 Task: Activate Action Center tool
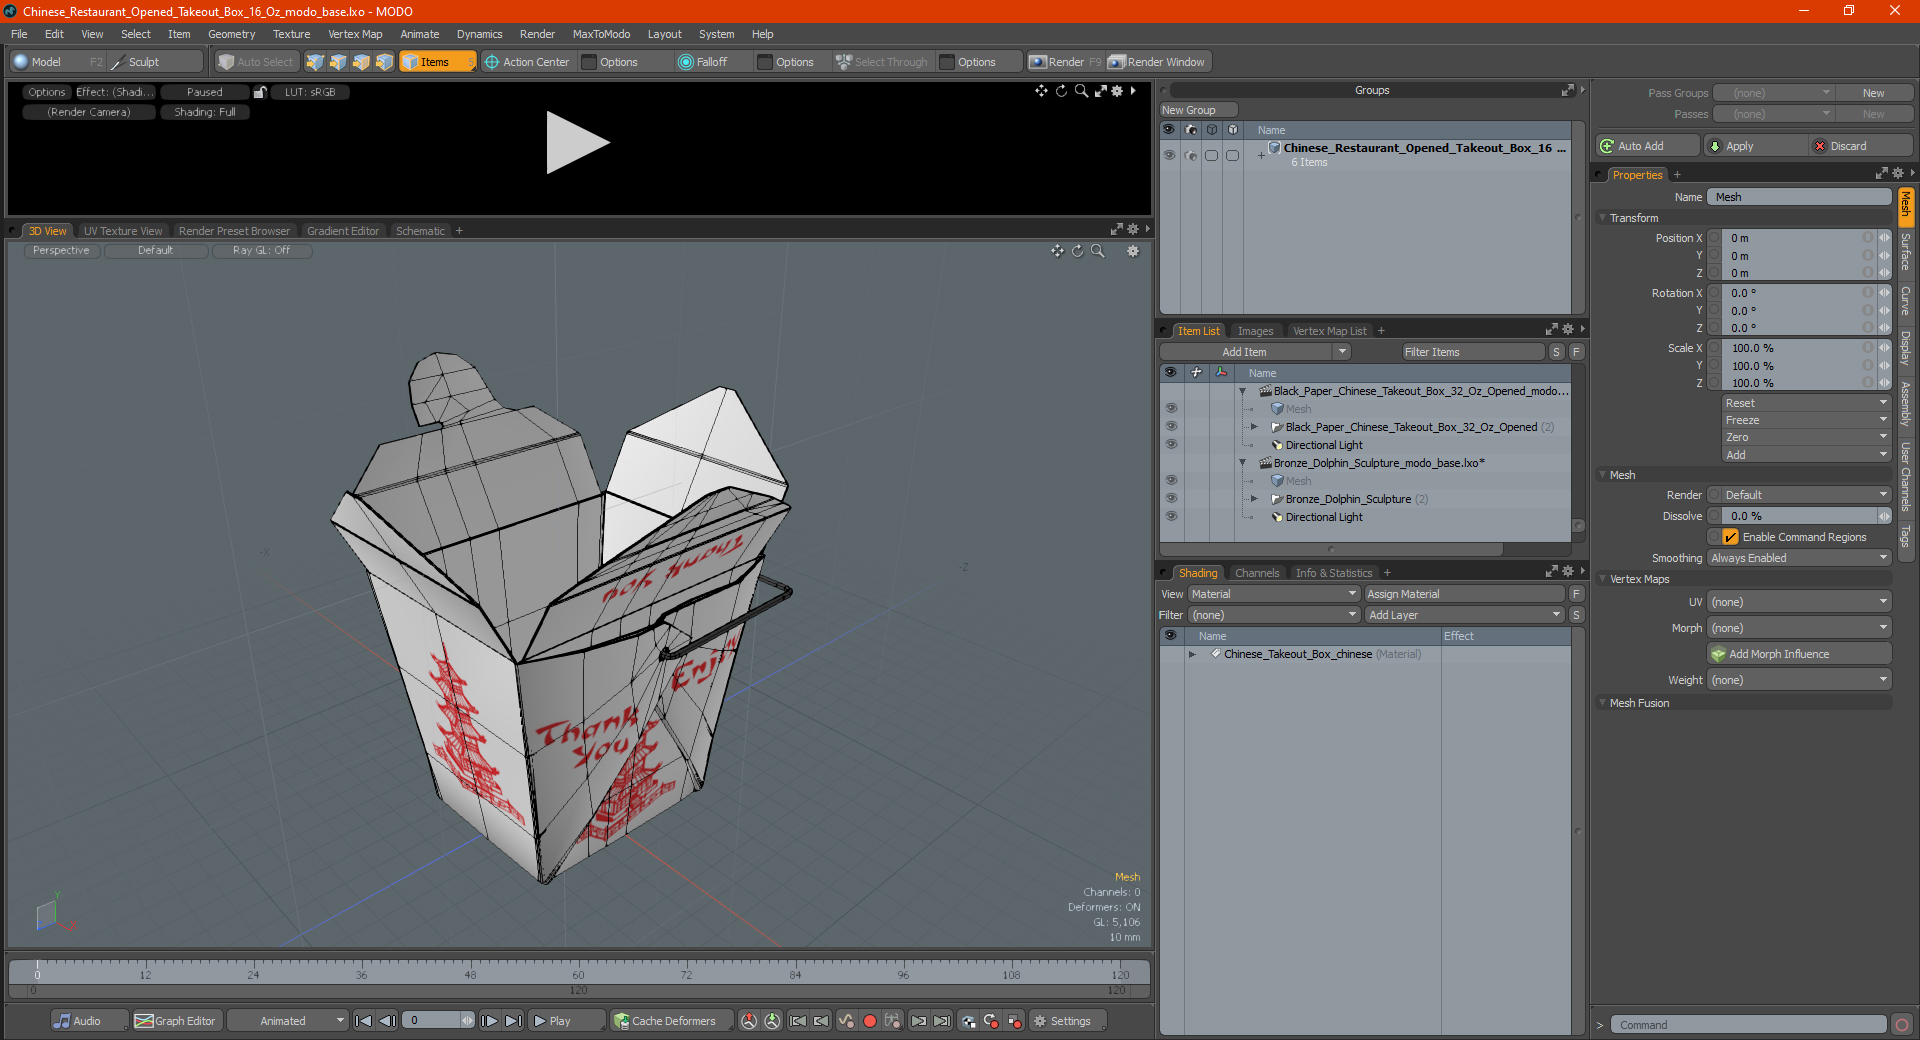pos(527,62)
